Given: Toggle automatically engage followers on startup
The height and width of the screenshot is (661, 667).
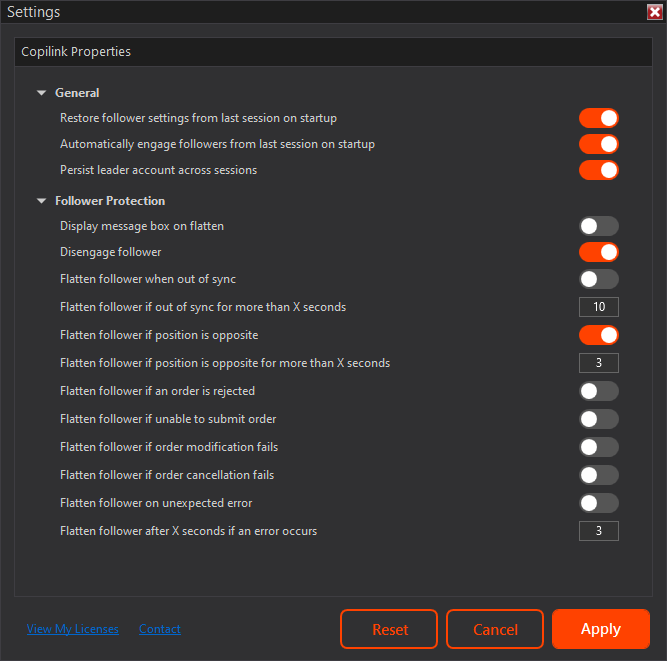Looking at the screenshot, I should 598,144.
